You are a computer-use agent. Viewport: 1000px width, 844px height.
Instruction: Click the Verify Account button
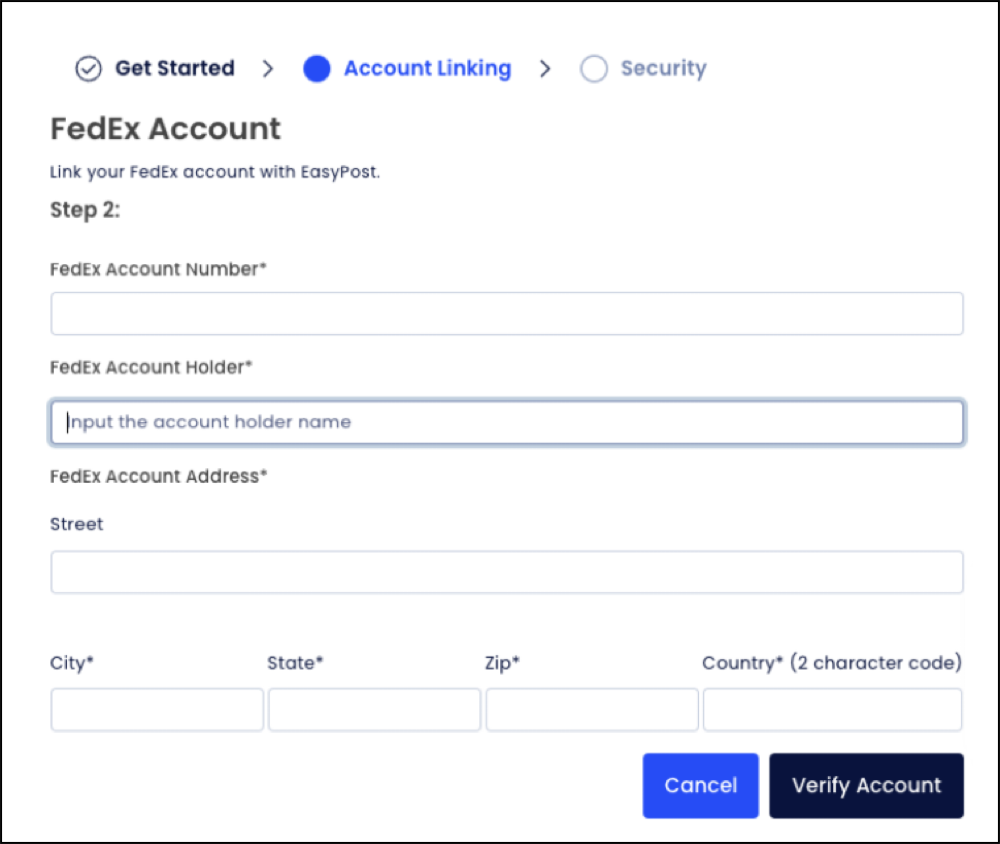click(866, 785)
